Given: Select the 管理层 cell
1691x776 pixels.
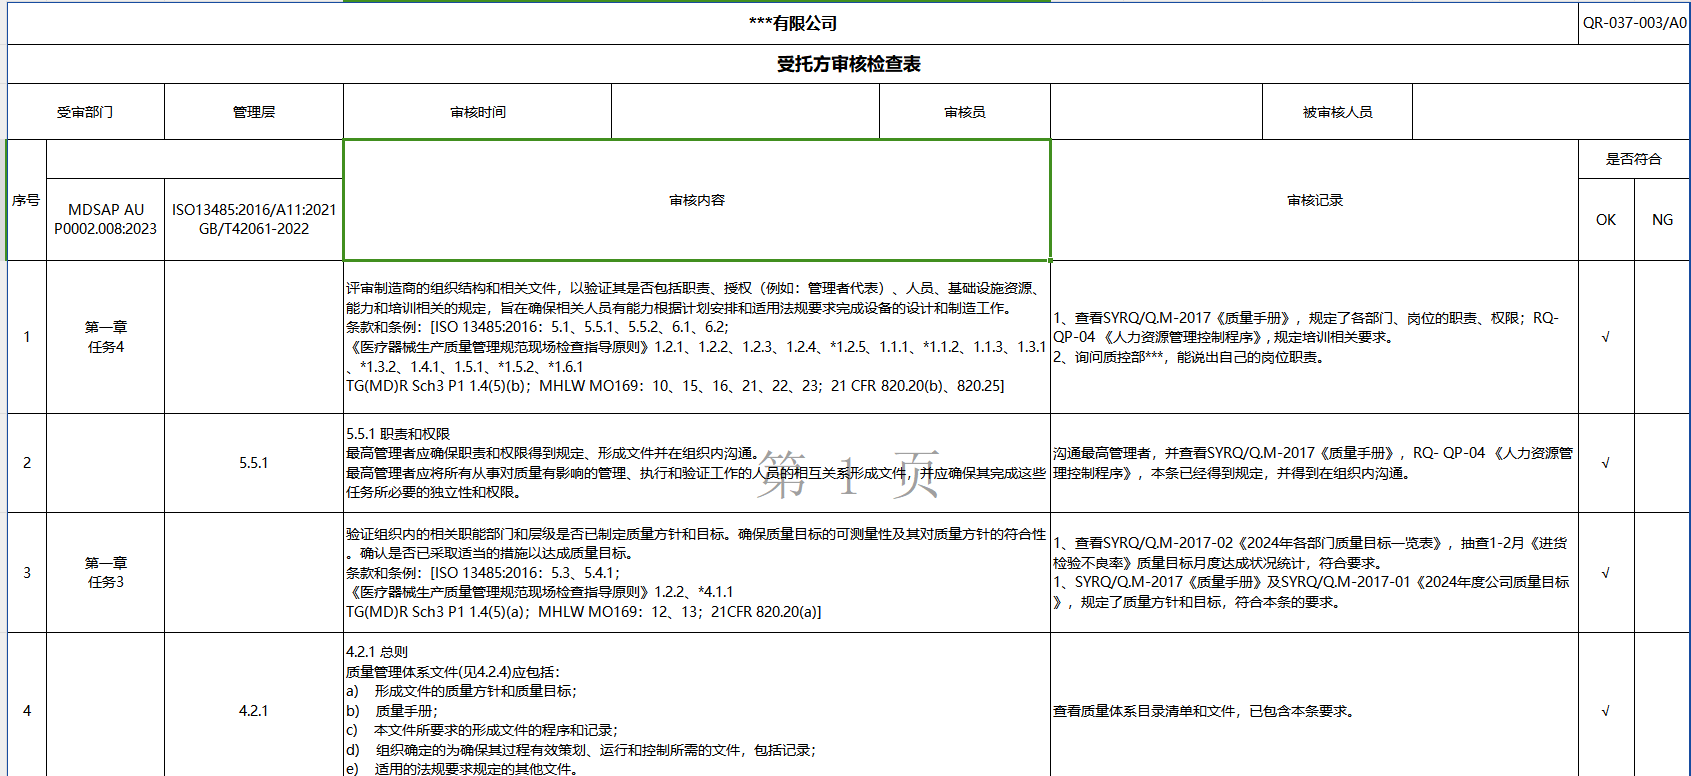Looking at the screenshot, I should point(254,112).
